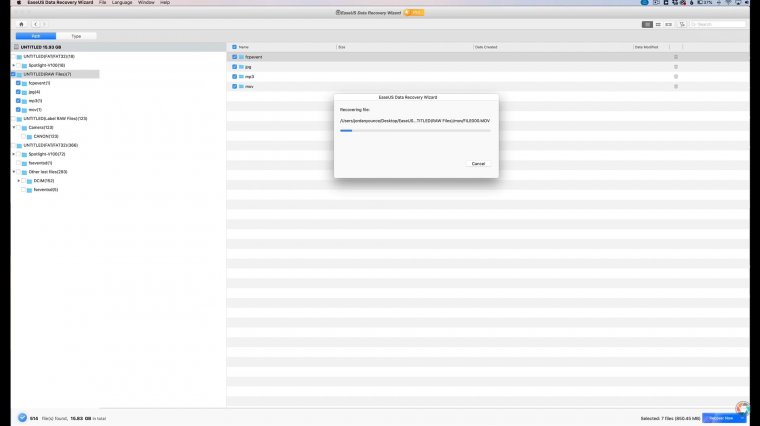The height and width of the screenshot is (426, 760).
Task: Uncheck fcpevent(1) in sidebar tree
Action: pyautogui.click(x=18, y=83)
